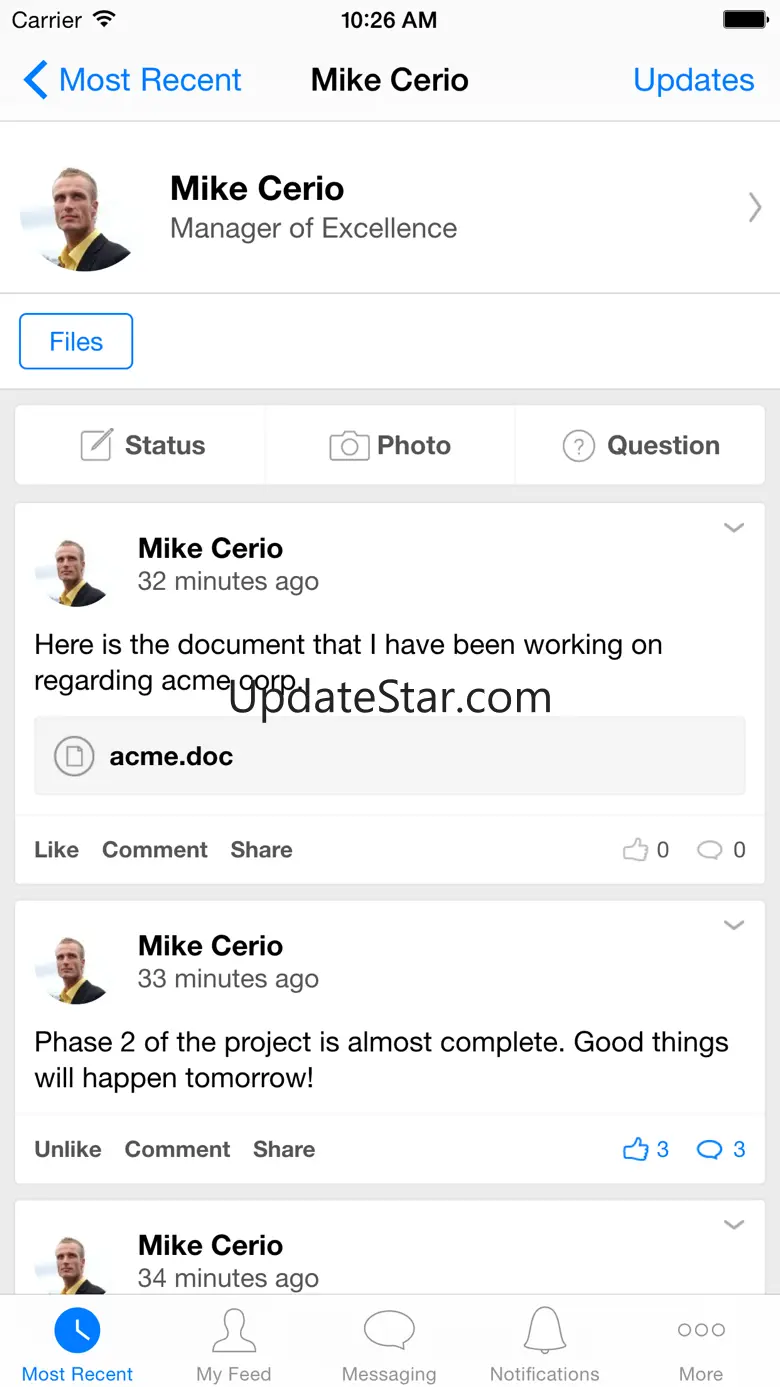Tap the Question mark icon
Image resolution: width=780 pixels, height=1387 pixels.
(x=579, y=446)
